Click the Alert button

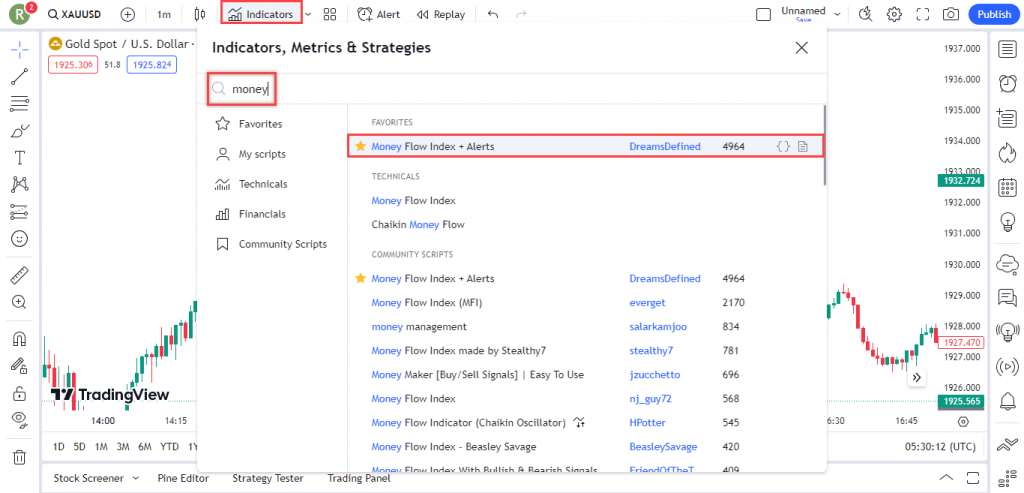tap(379, 14)
